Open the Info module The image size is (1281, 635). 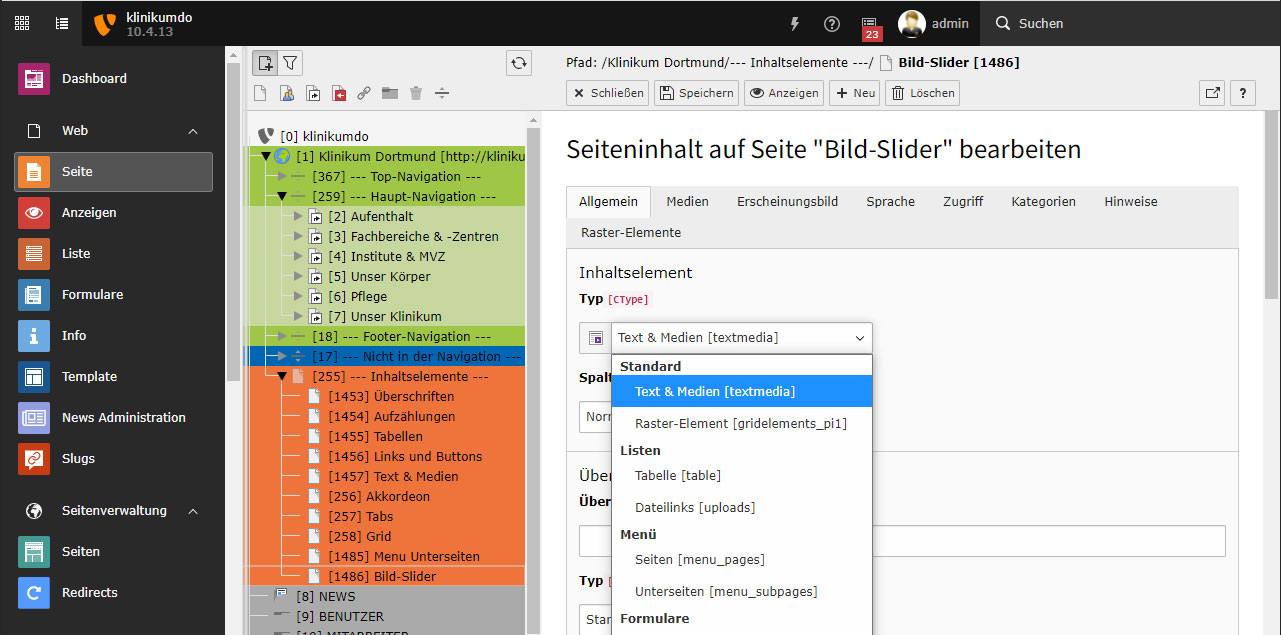coord(113,335)
